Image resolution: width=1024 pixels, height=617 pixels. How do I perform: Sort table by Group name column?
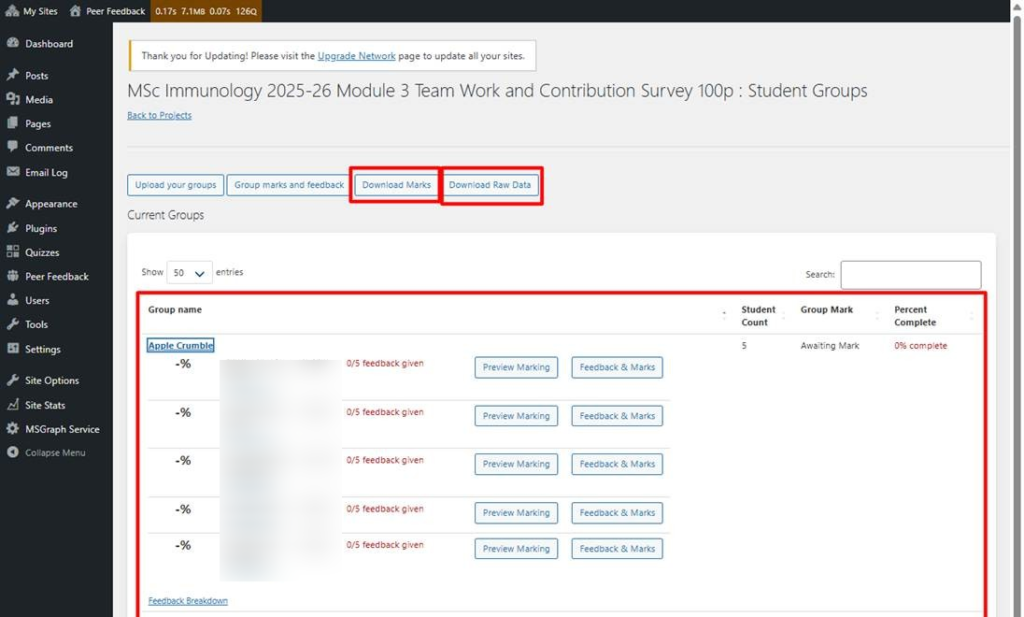[175, 310]
